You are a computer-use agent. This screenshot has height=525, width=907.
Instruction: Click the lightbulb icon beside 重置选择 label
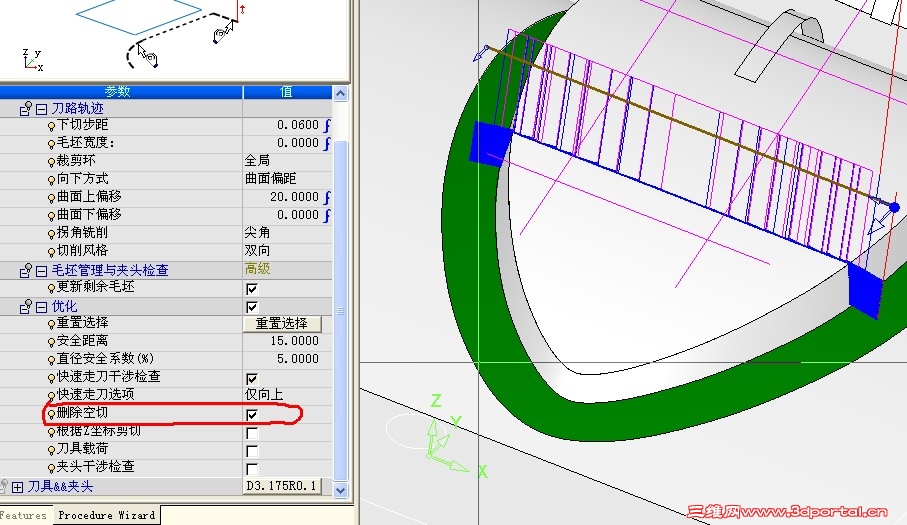51,324
